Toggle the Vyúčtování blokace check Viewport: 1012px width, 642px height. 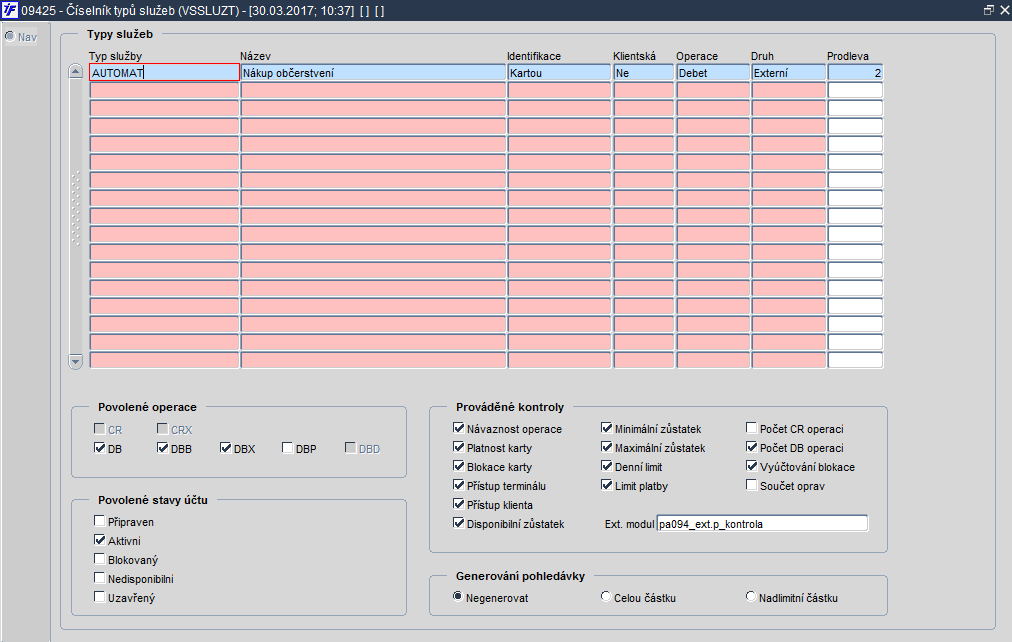[x=752, y=466]
